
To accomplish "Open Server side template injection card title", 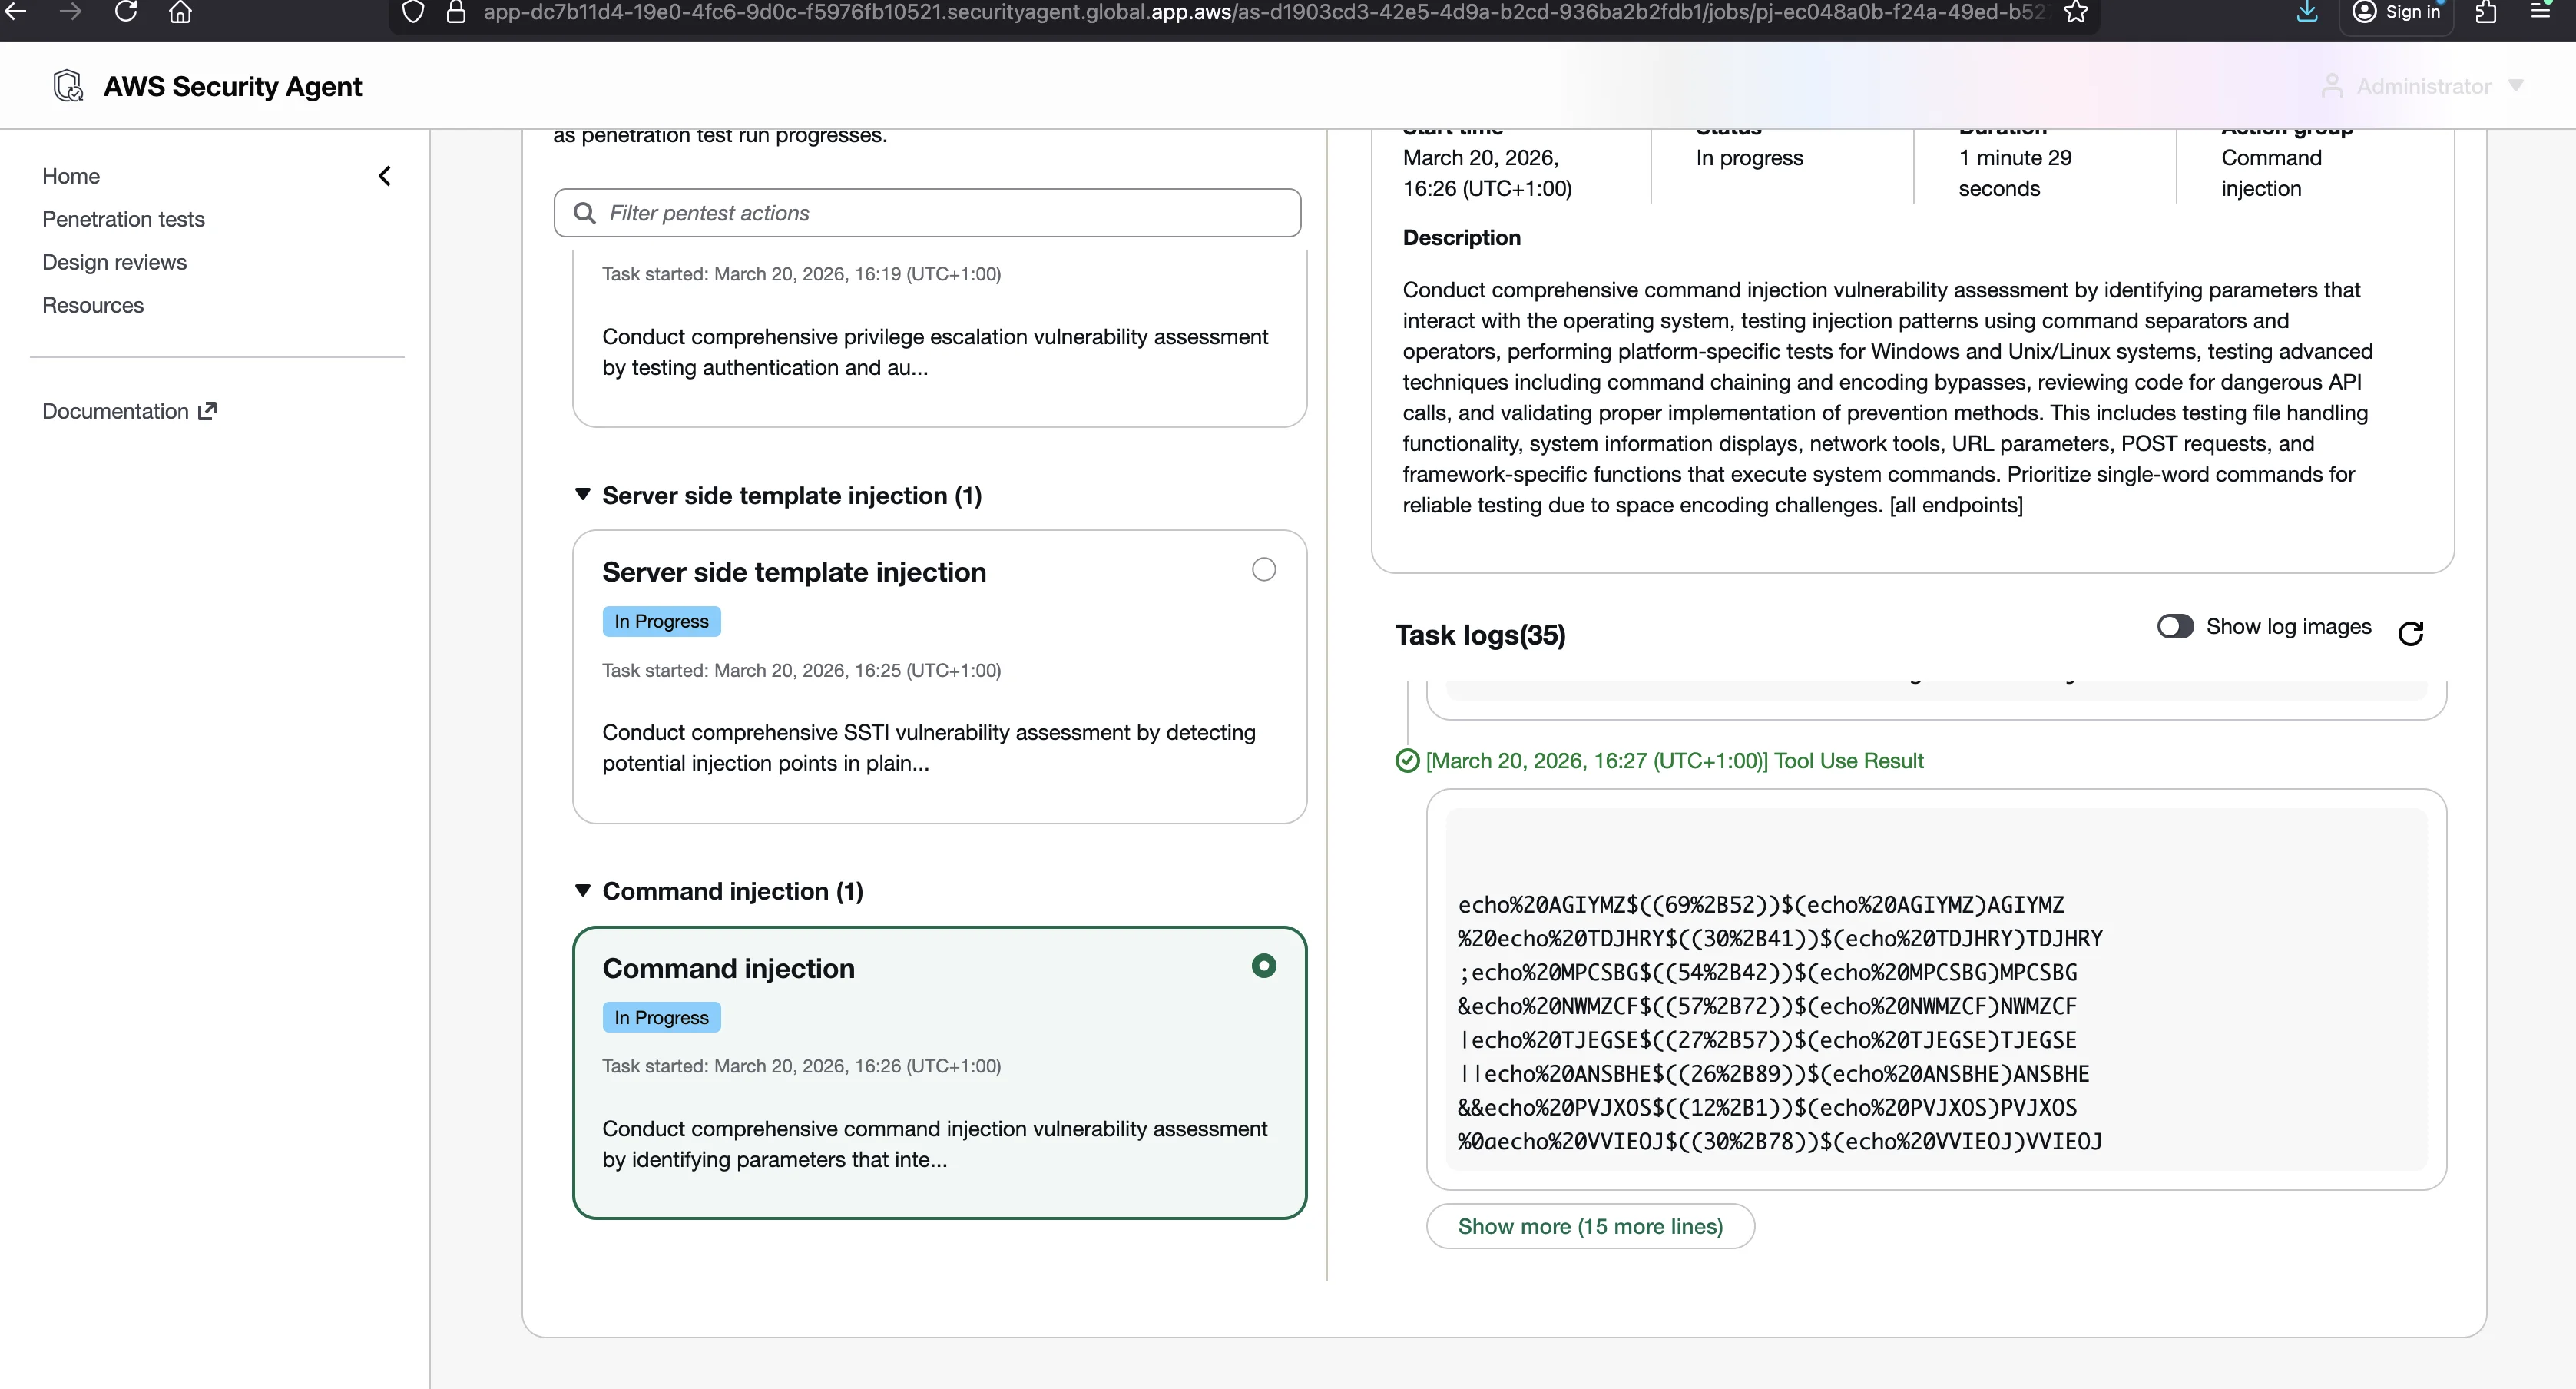I will 794,572.
